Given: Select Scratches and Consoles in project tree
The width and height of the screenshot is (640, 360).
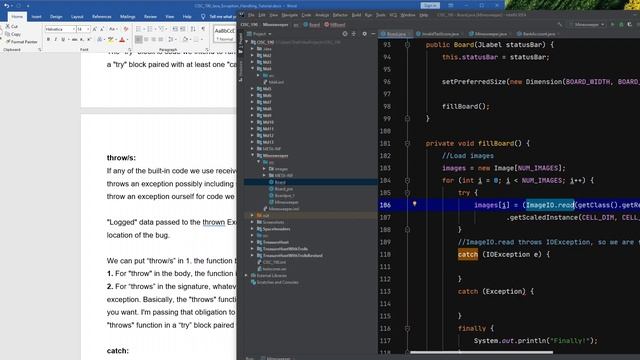Looking at the screenshot, I should (274, 282).
